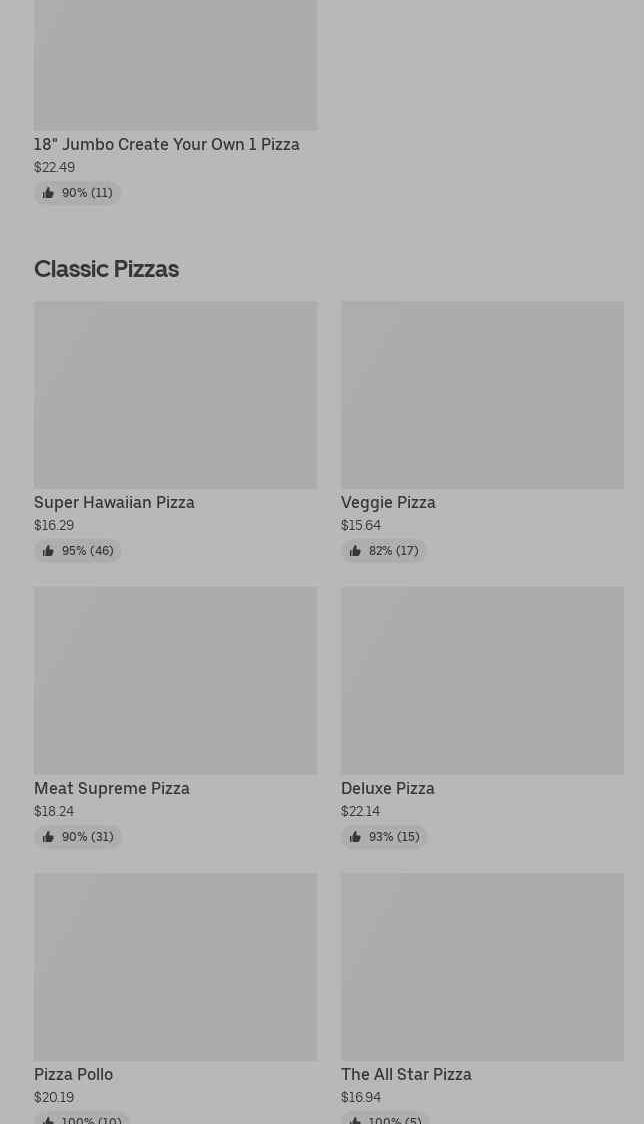644x1124 pixels.
Task: Click the Classic Pizzas section heading
Action: click(x=106, y=269)
